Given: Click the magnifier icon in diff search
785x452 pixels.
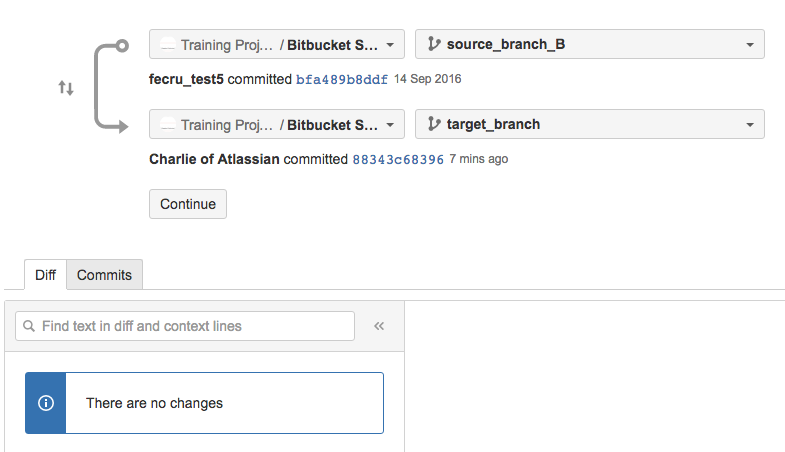Looking at the screenshot, I should (x=29, y=326).
